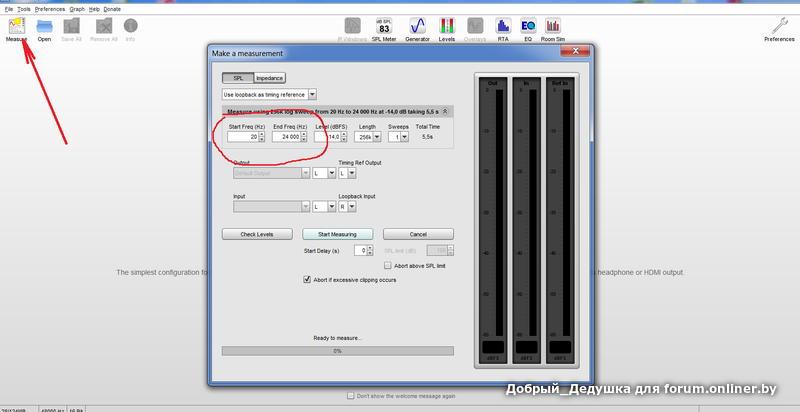Click the Out level meter
Image resolution: width=800 pixels, height=412 pixels.
[x=493, y=222]
